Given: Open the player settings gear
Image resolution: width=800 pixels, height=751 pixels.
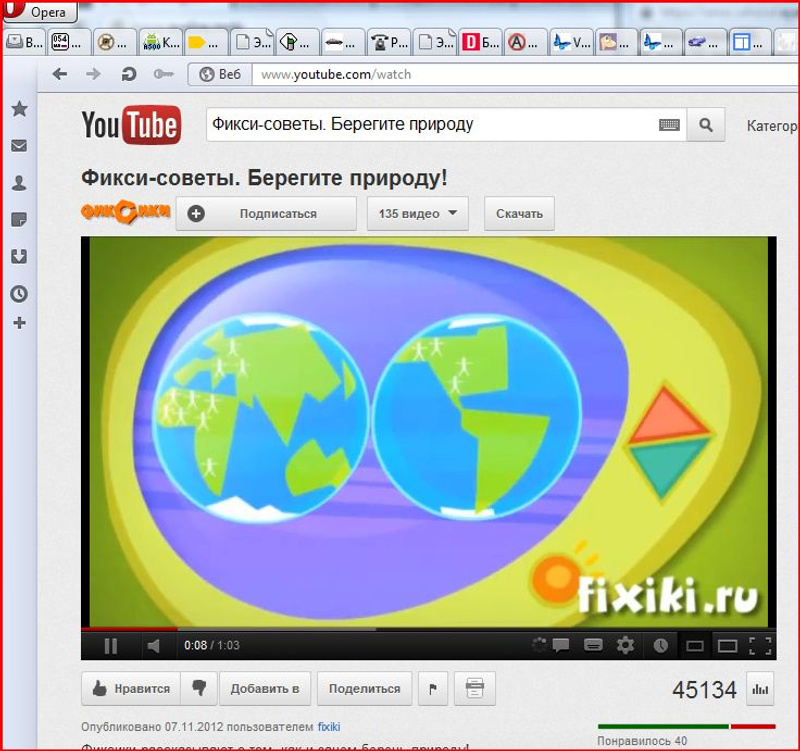Looking at the screenshot, I should [x=626, y=645].
